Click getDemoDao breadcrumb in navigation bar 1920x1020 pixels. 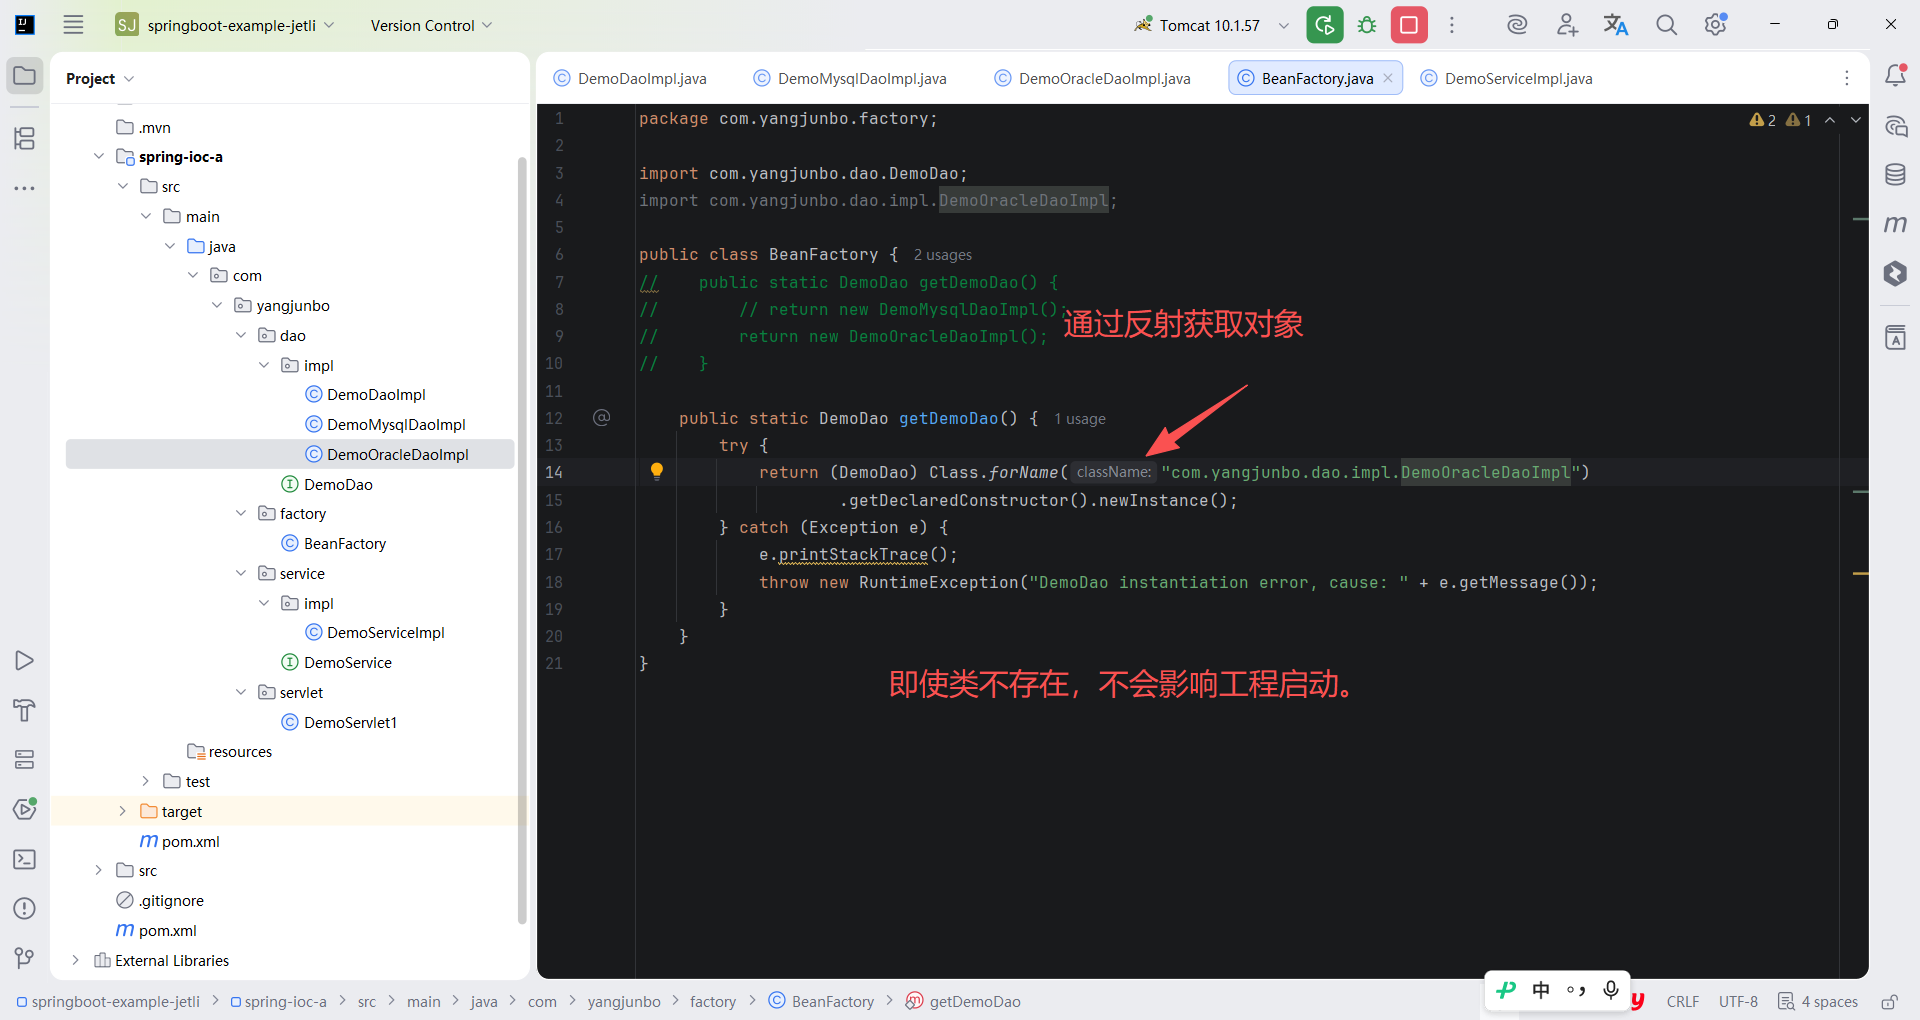(x=964, y=1001)
